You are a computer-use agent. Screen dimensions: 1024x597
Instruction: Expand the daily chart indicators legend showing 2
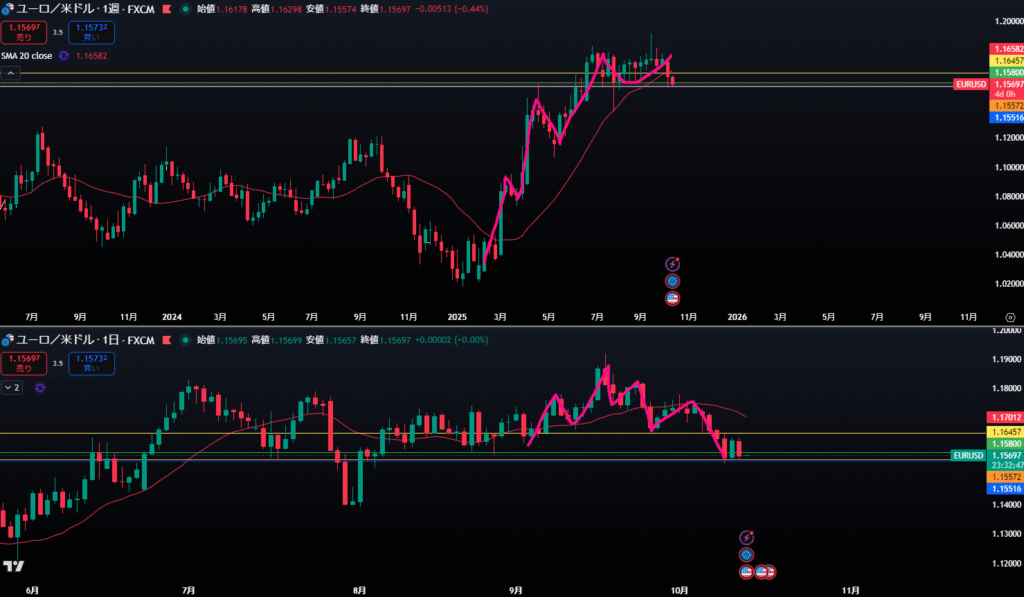point(12,387)
